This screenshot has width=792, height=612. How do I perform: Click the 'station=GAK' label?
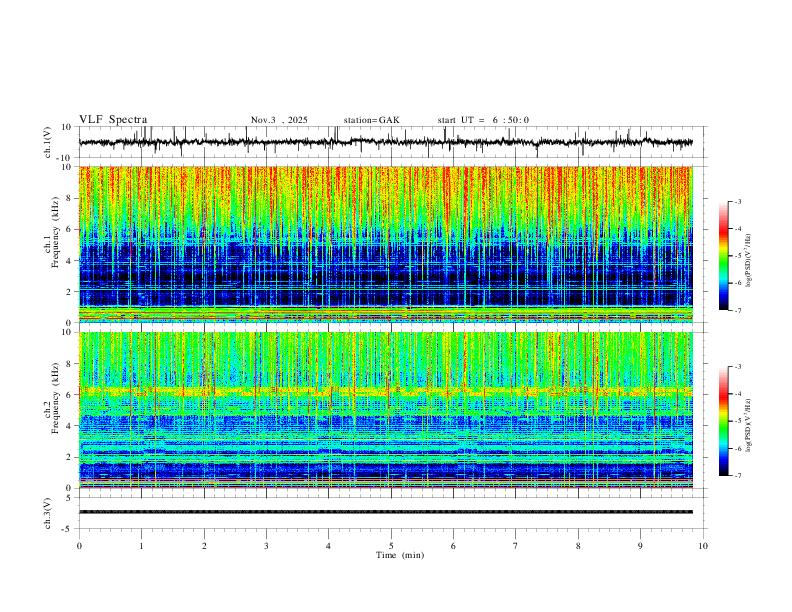(x=372, y=120)
